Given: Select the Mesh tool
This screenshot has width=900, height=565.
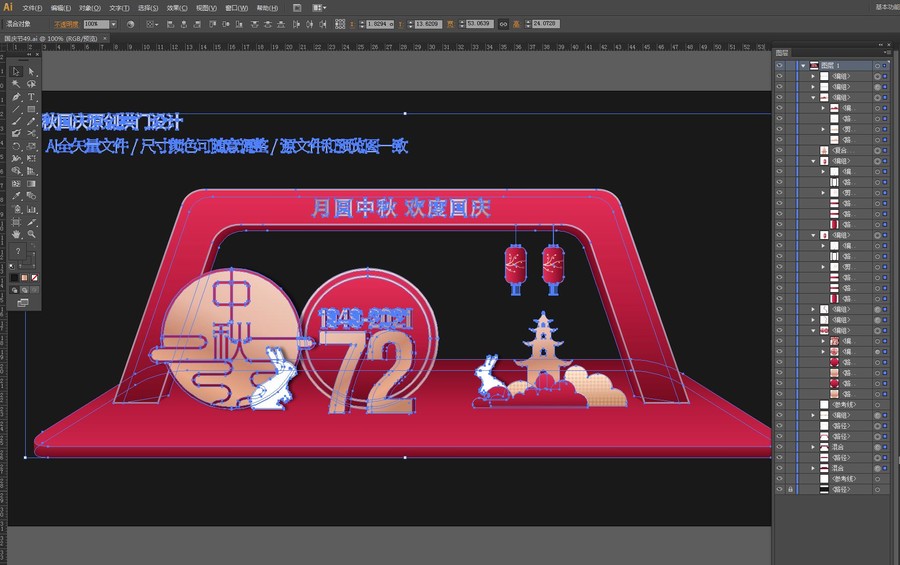Looking at the screenshot, I should click(x=16, y=183).
